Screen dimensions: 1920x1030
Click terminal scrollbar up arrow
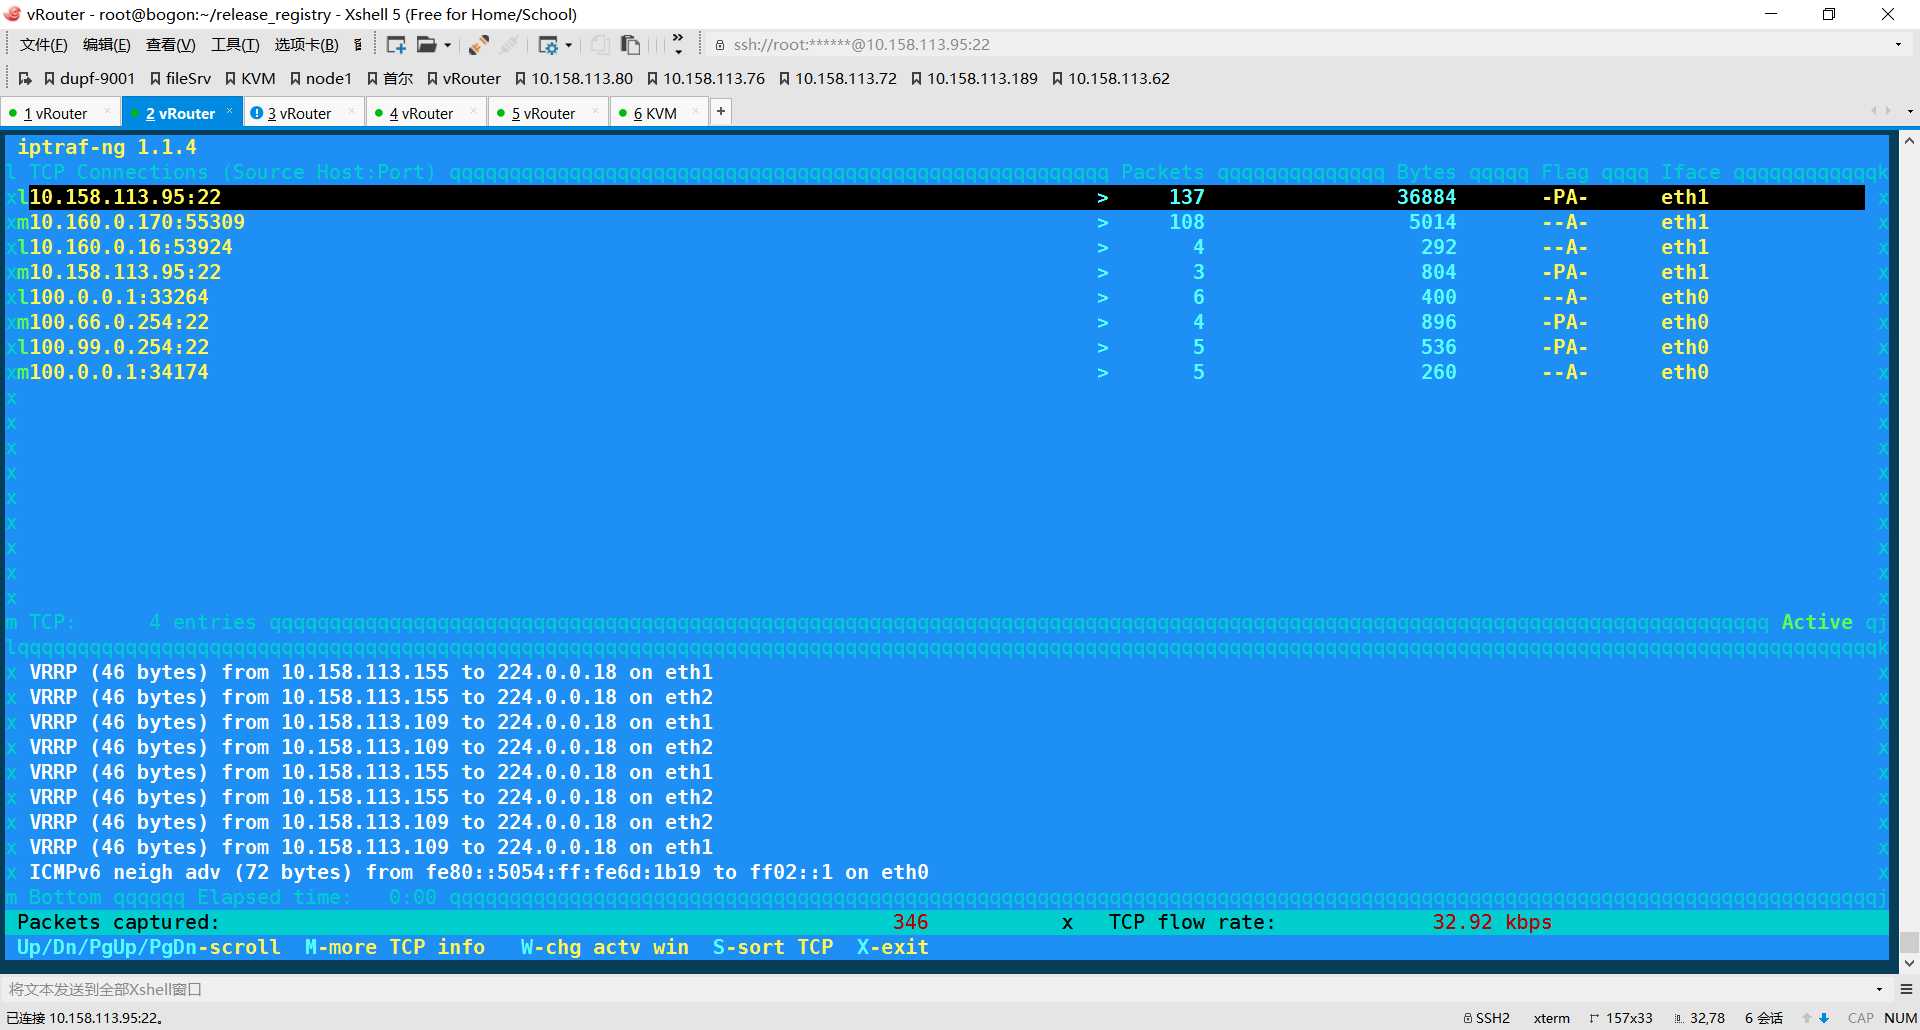tap(1909, 141)
